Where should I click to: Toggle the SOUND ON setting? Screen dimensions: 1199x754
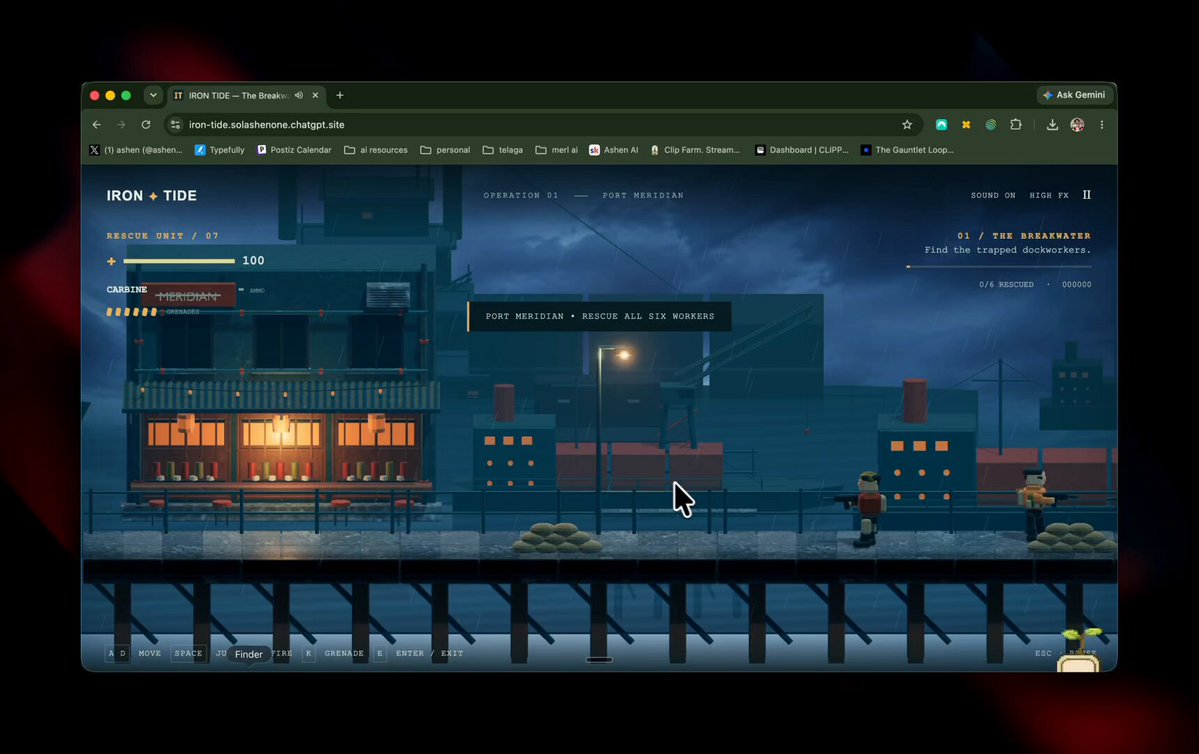[993, 196]
